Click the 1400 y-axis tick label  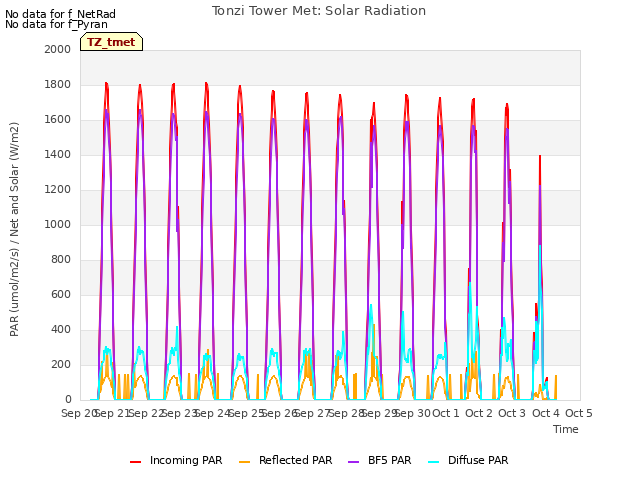58,154
